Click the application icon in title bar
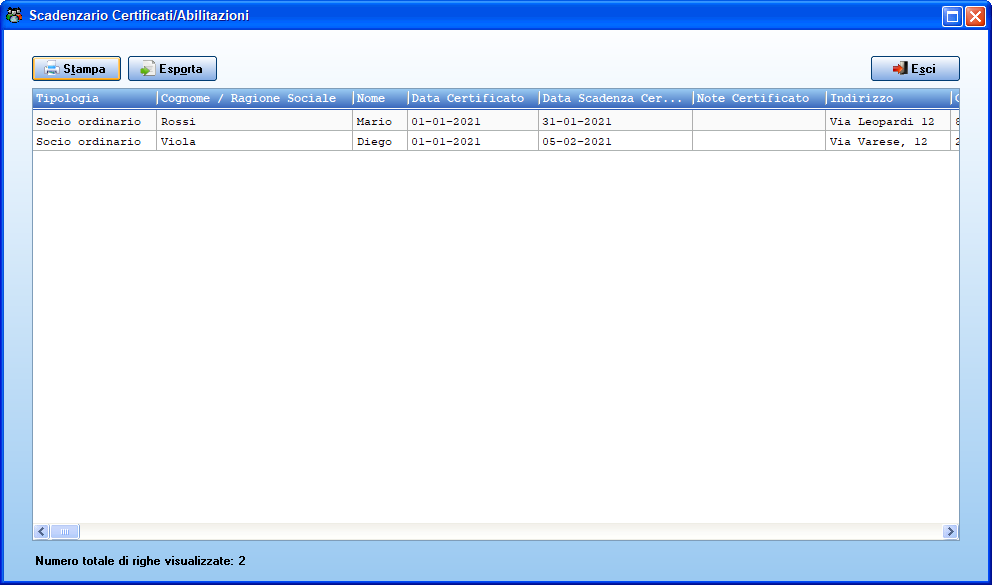 point(14,15)
